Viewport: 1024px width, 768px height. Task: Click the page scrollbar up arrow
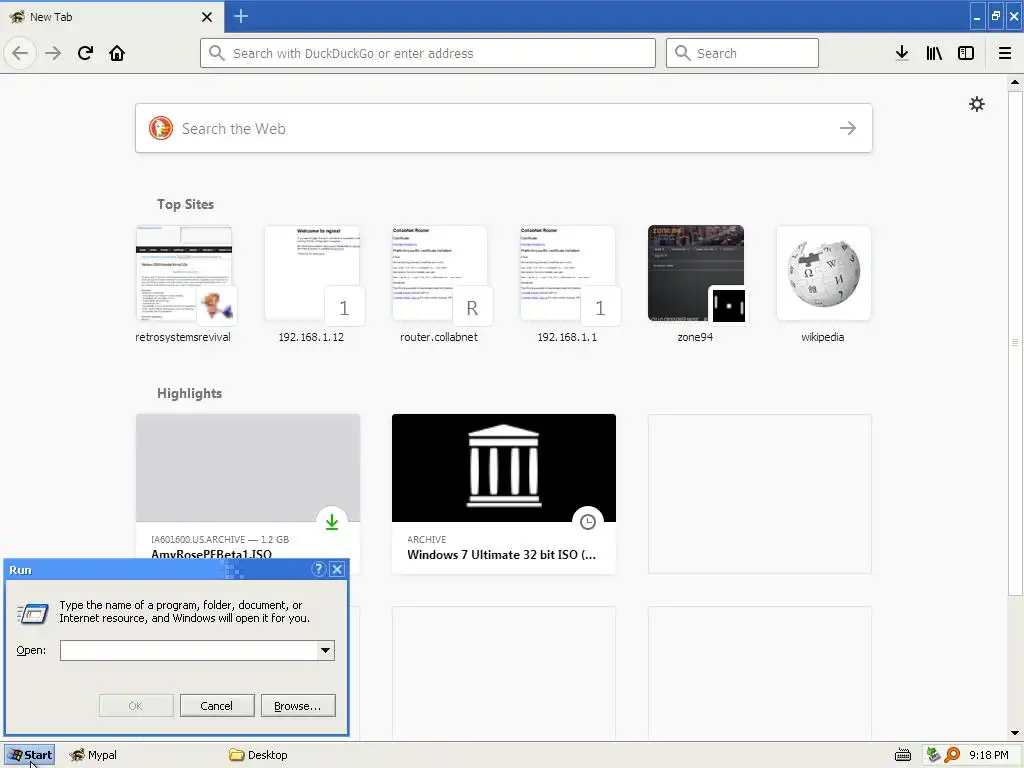(1014, 82)
